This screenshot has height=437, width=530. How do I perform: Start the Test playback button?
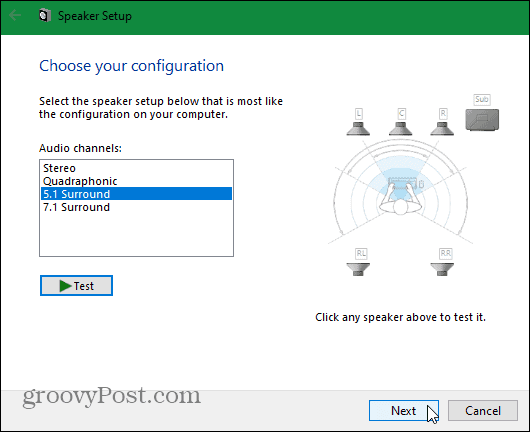76,286
